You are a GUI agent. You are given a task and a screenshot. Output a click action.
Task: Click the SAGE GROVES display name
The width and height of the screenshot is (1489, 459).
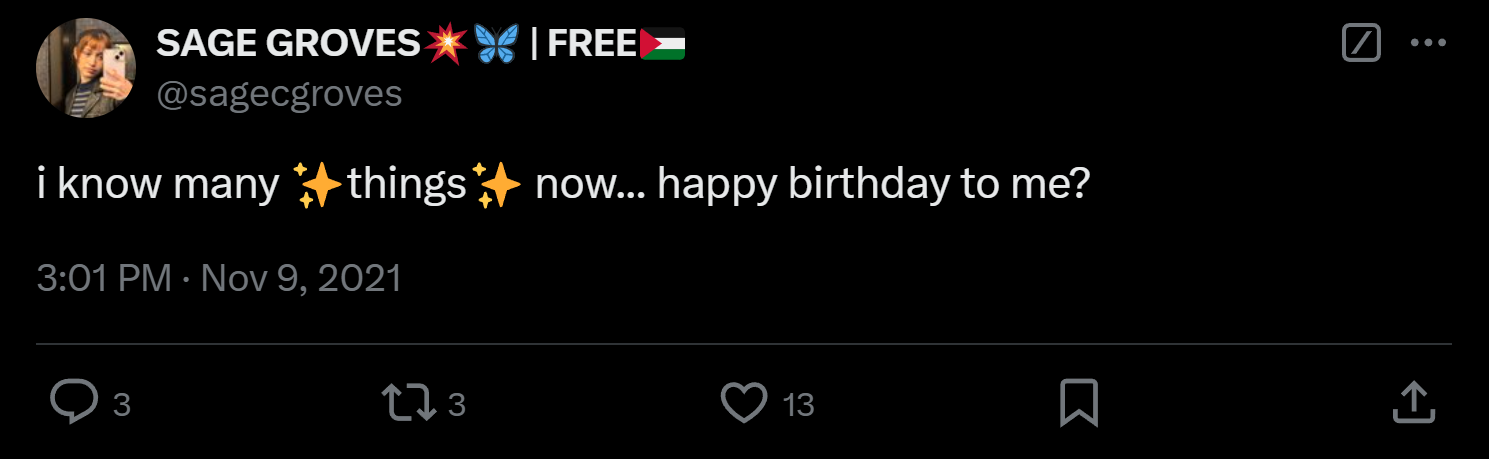point(288,44)
